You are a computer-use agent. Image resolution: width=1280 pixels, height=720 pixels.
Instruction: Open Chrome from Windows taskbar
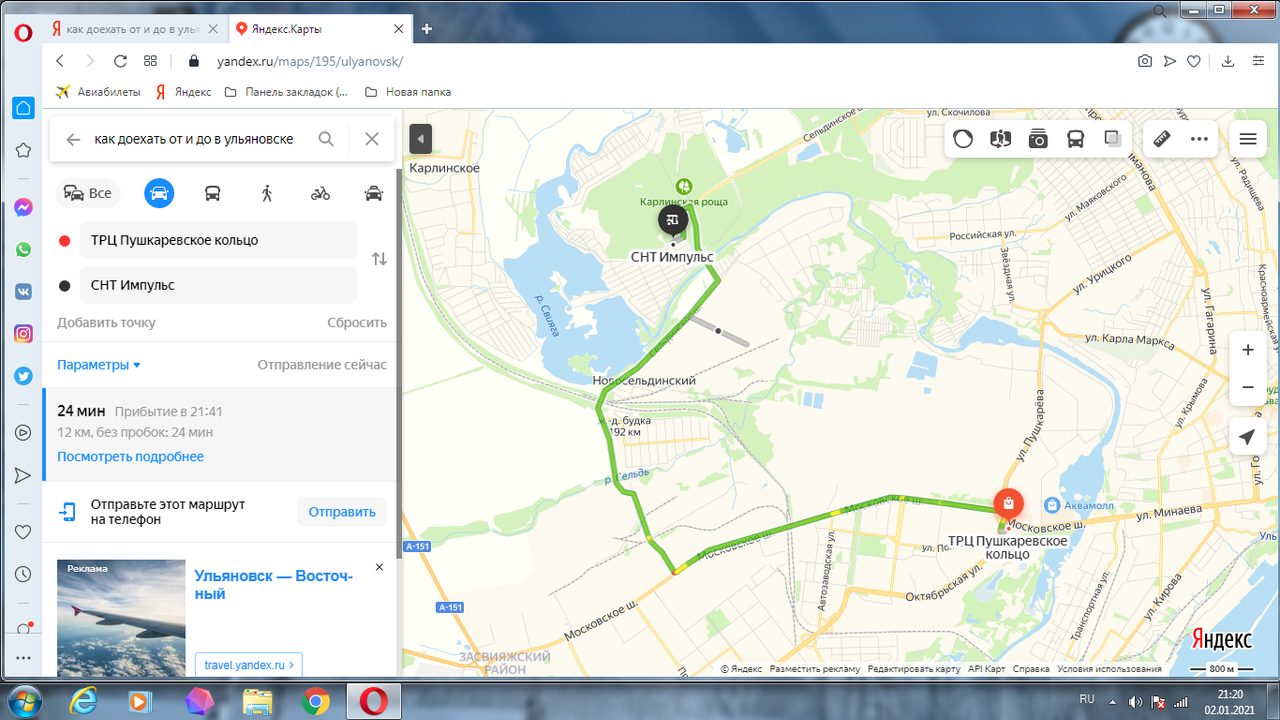tap(315, 703)
